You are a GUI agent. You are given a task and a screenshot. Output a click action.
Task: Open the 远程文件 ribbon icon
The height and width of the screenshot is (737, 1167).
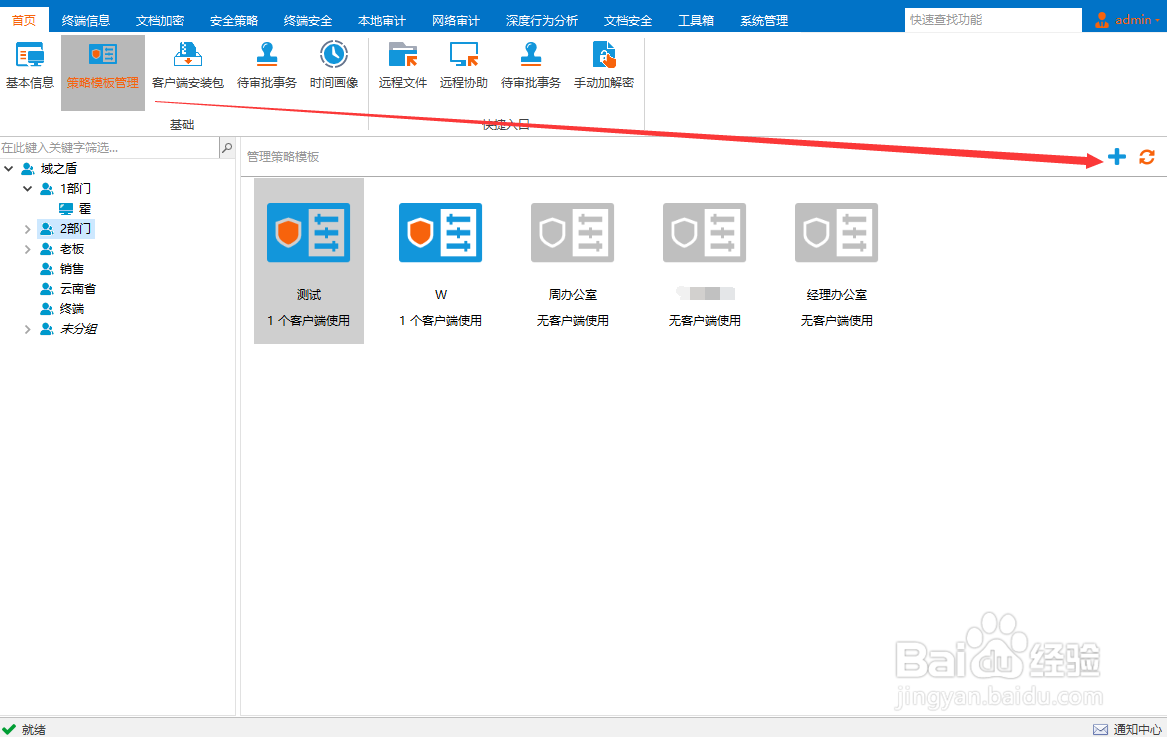pyautogui.click(x=403, y=66)
